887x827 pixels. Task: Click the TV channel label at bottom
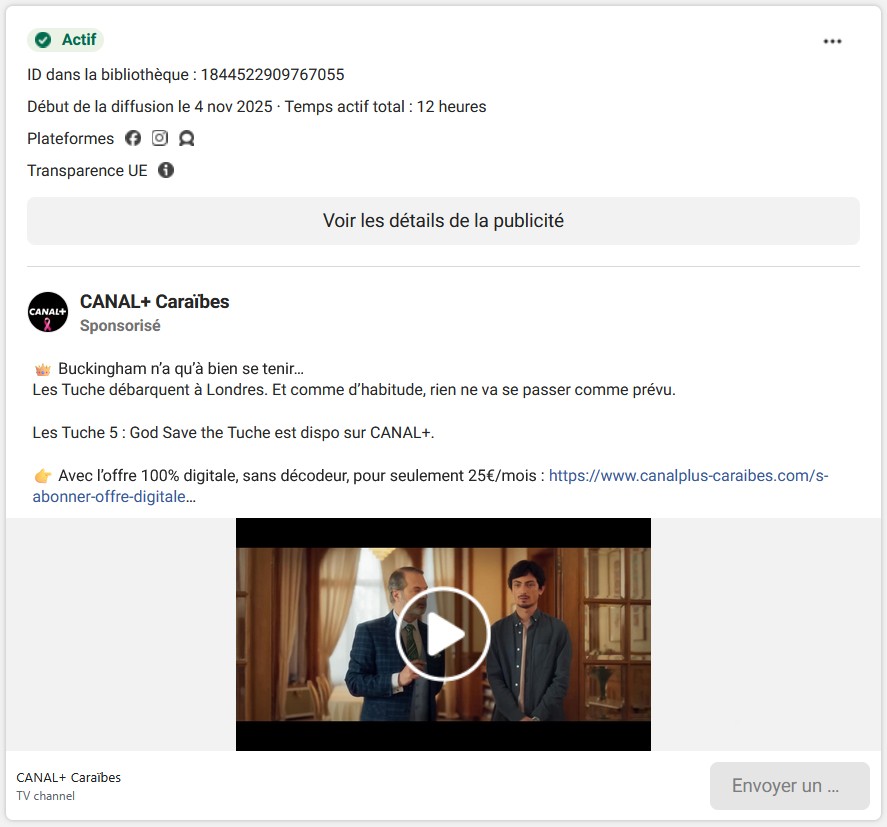click(45, 796)
